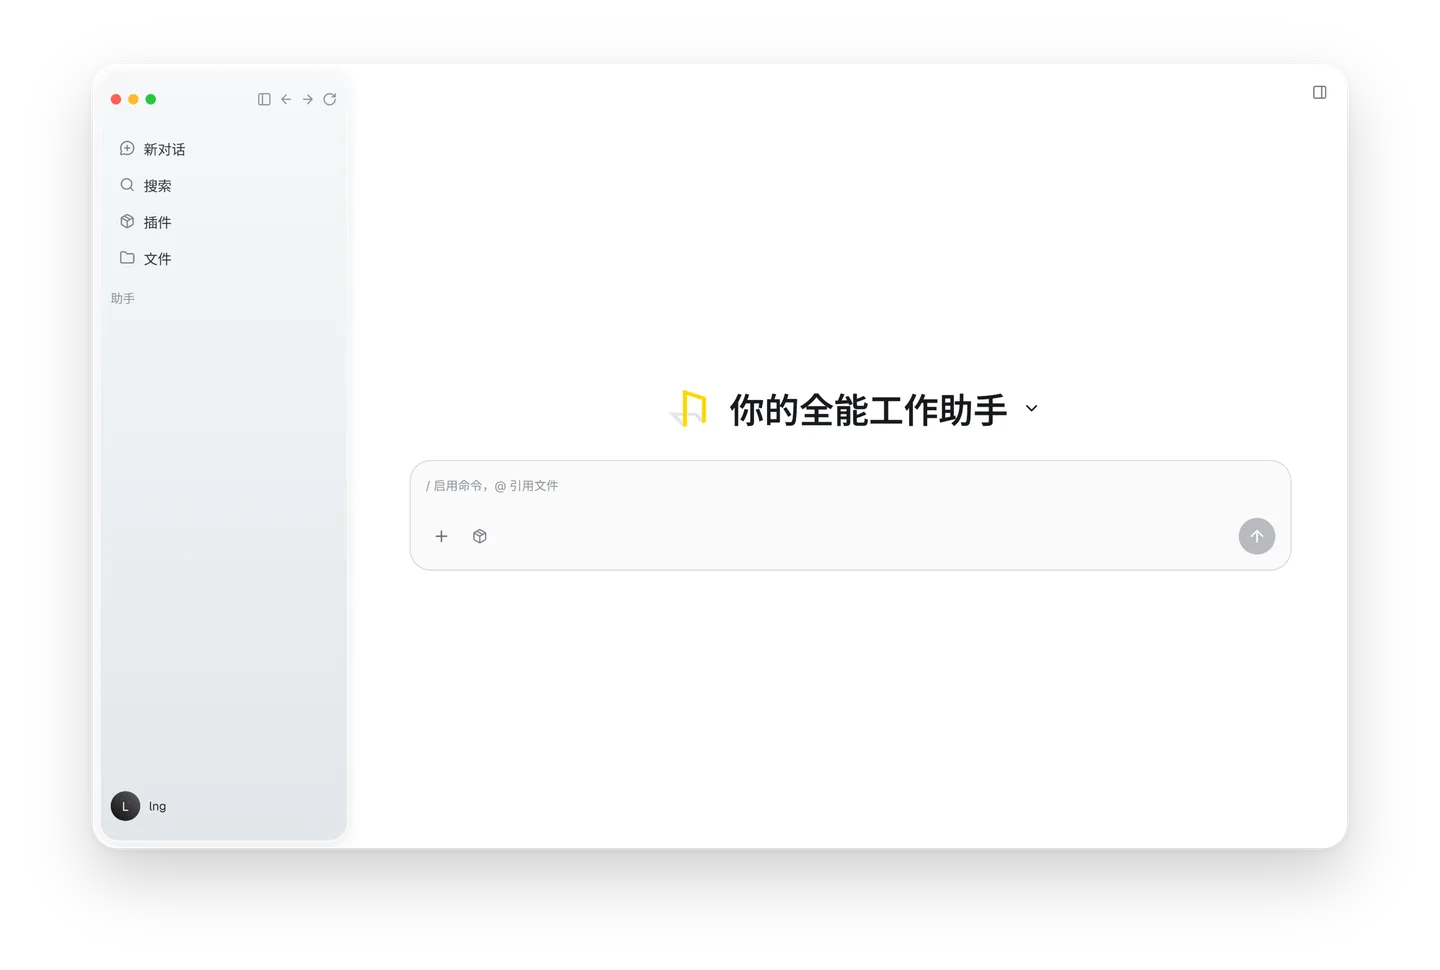The height and width of the screenshot is (970, 1440).
Task: Open the L user avatar
Action: [x=125, y=806]
